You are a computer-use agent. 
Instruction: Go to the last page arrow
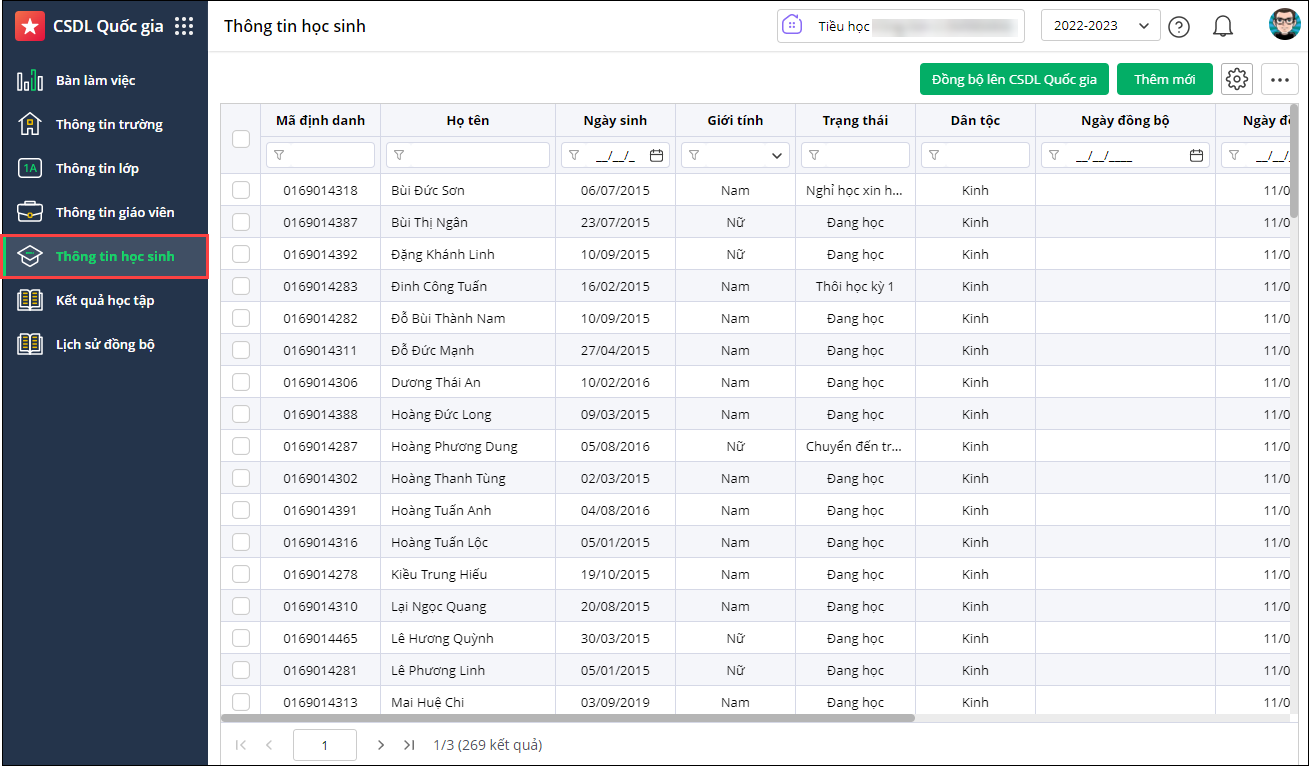pyautogui.click(x=409, y=745)
